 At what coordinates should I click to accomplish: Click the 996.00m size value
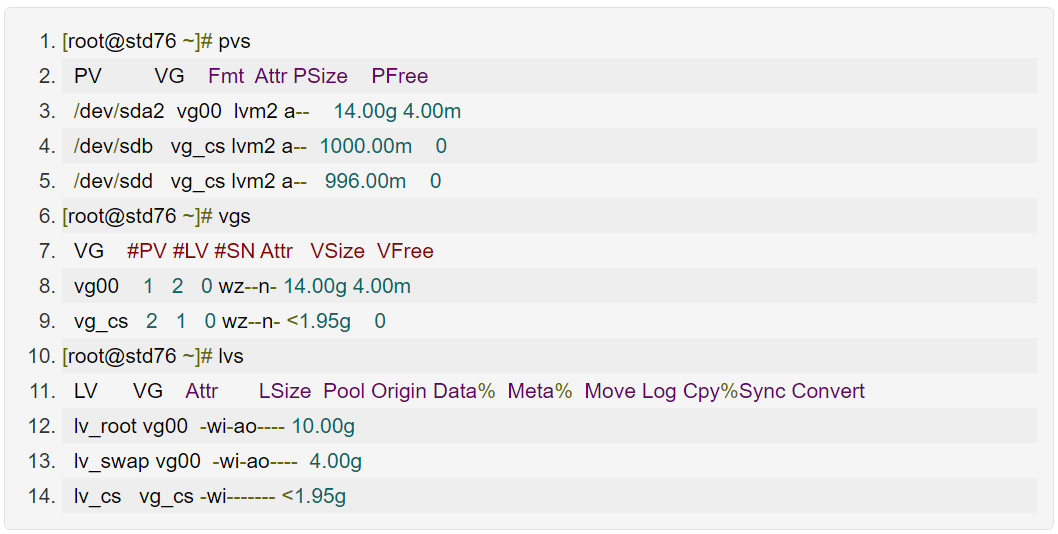(x=365, y=181)
